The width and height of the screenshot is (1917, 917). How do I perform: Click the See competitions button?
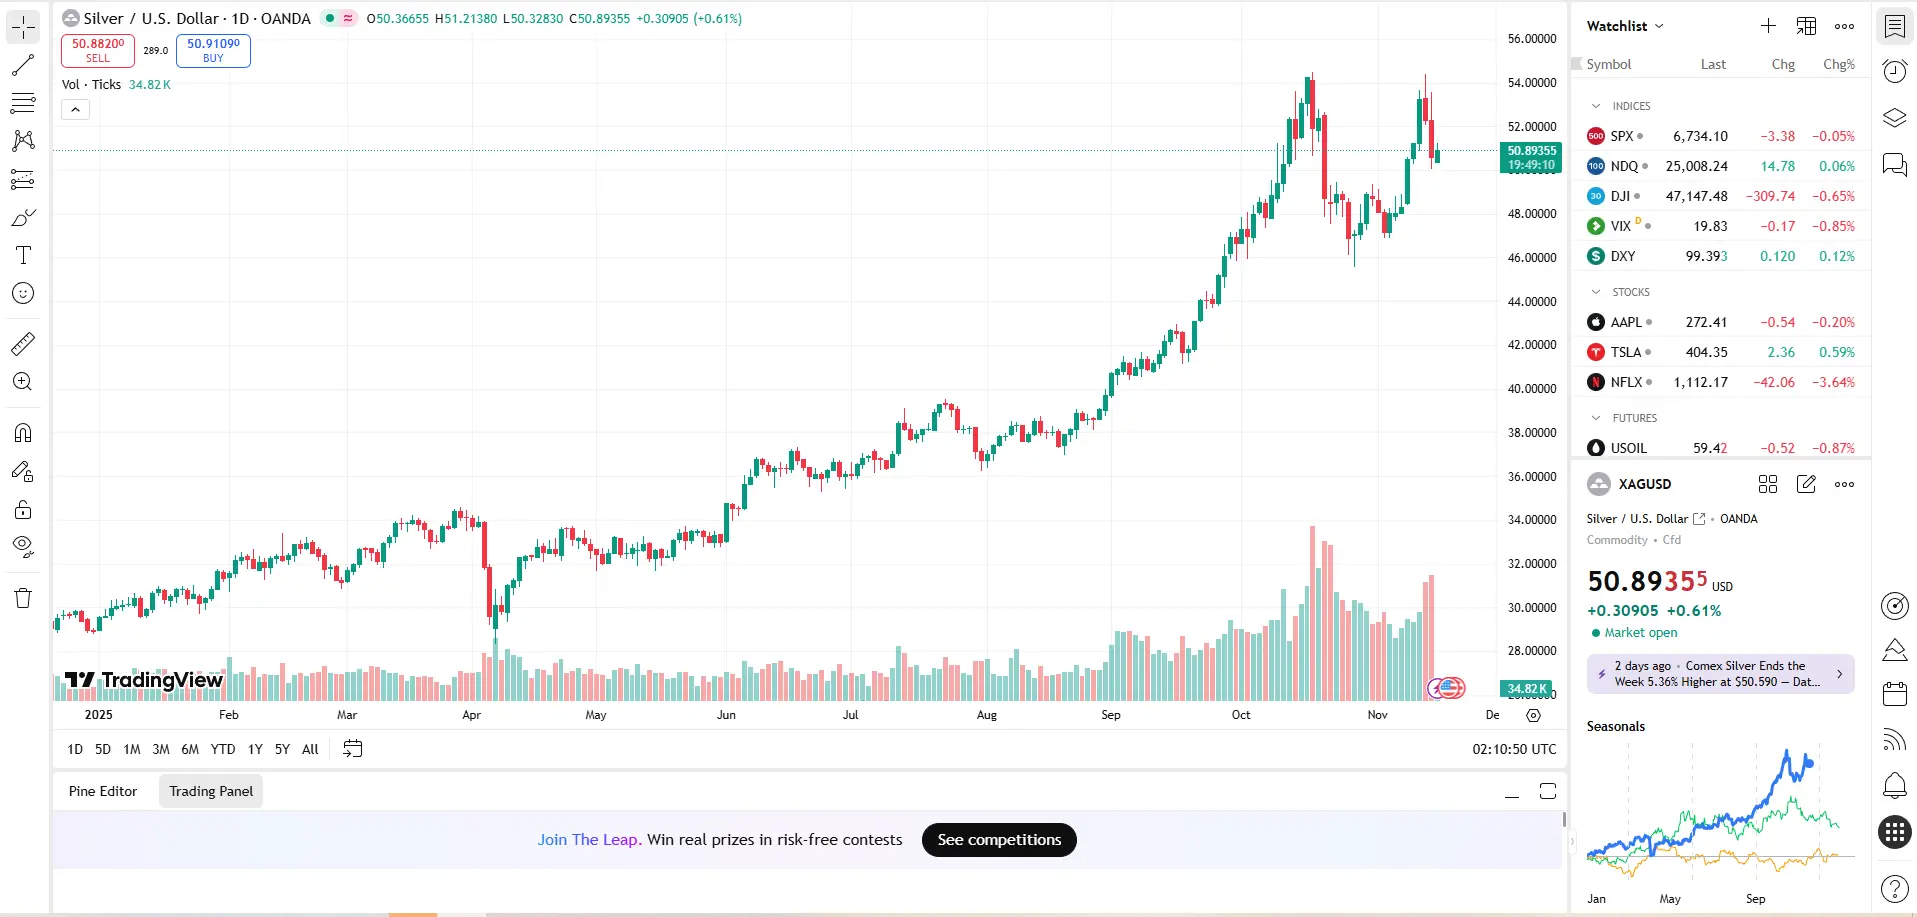pos(999,840)
